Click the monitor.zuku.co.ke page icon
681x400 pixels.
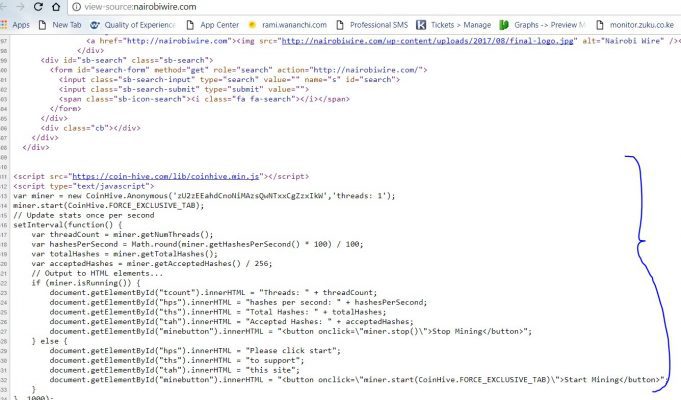tap(600, 25)
